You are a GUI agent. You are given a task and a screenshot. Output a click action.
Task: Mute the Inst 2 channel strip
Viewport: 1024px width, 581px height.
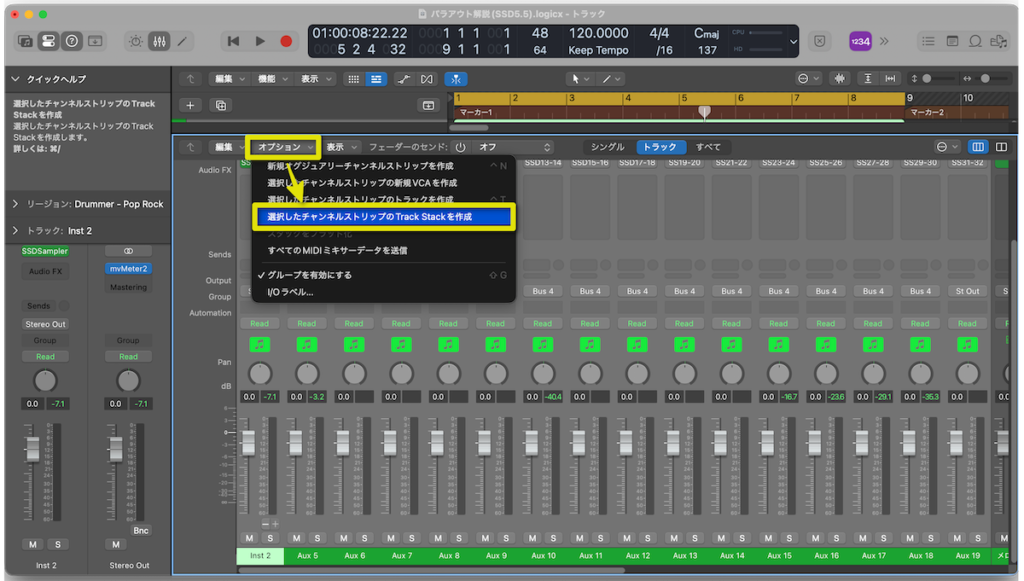[x=33, y=545]
